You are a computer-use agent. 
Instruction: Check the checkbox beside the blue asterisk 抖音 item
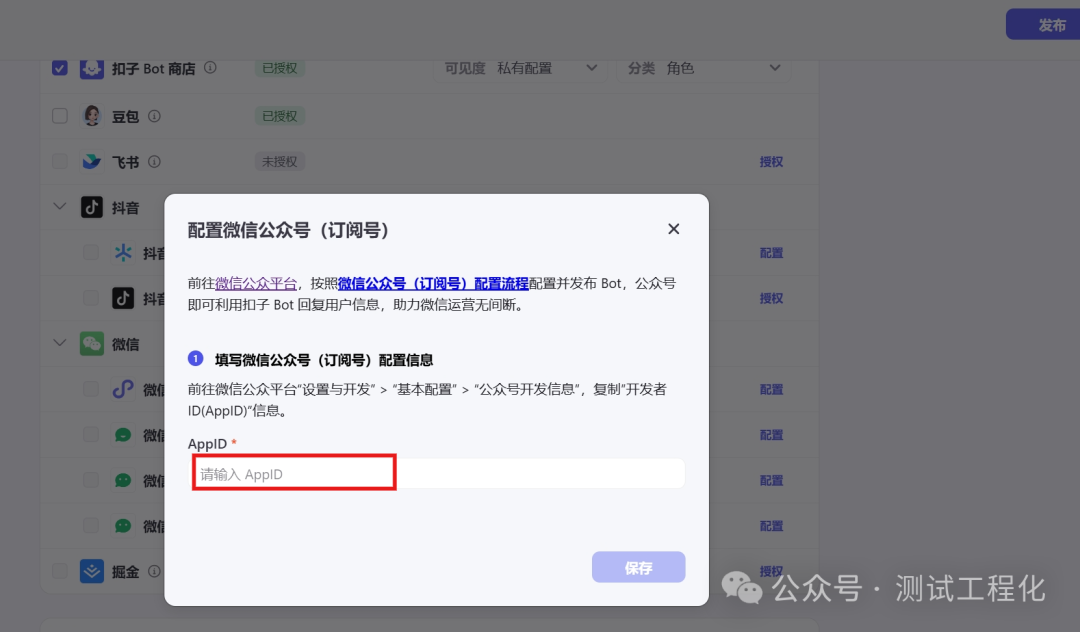point(91,253)
